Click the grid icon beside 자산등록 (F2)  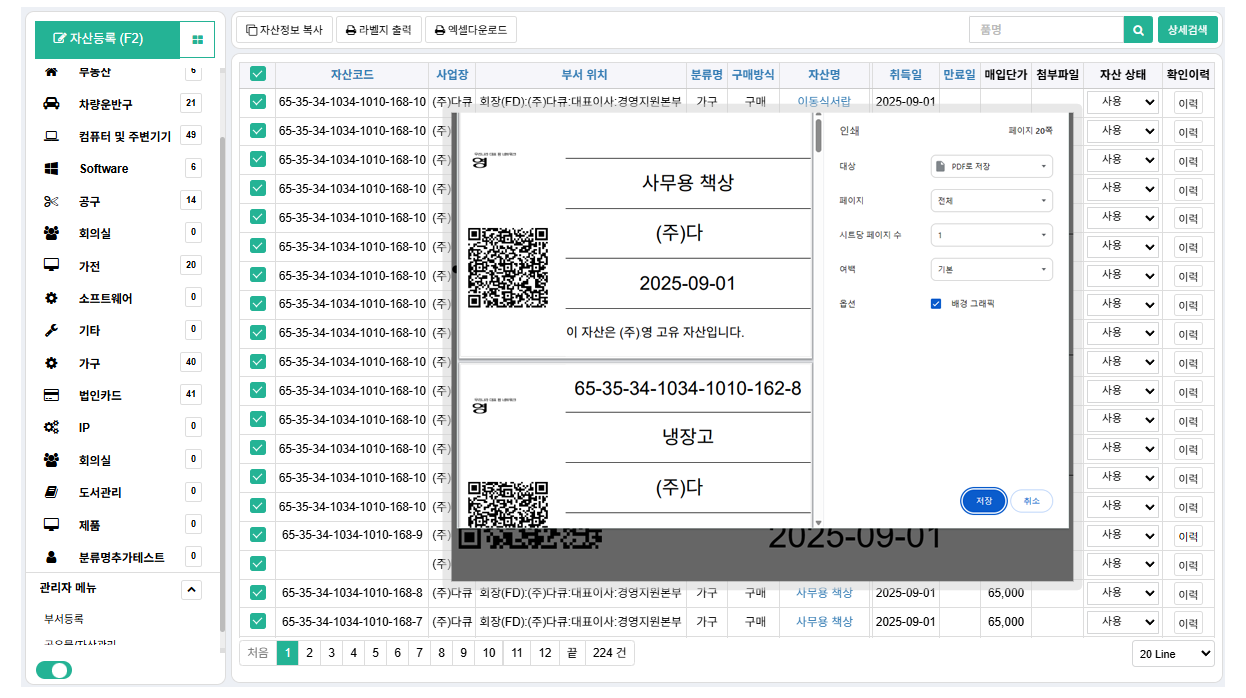(197, 39)
